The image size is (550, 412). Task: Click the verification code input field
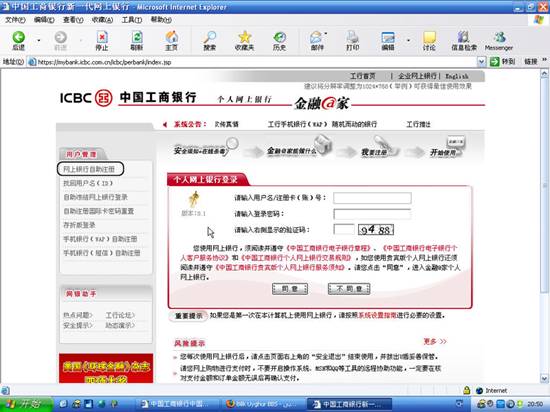[344, 230]
